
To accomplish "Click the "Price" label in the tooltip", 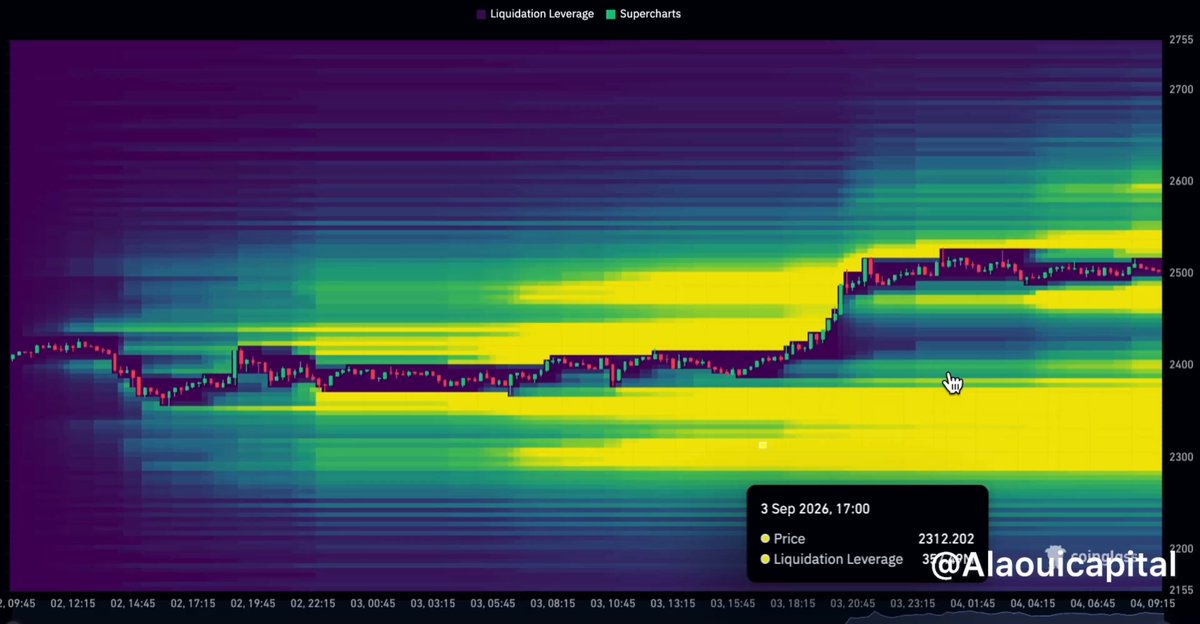I will [x=789, y=539].
